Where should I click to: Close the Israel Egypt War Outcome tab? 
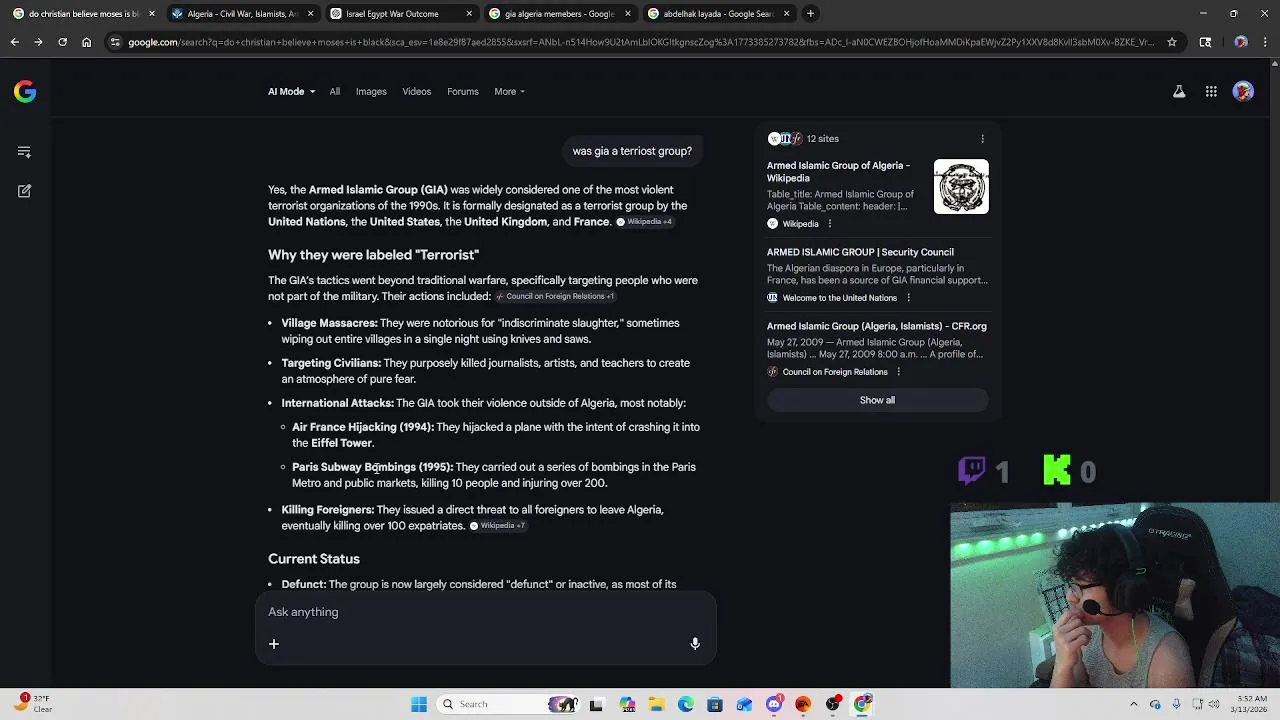tap(469, 14)
